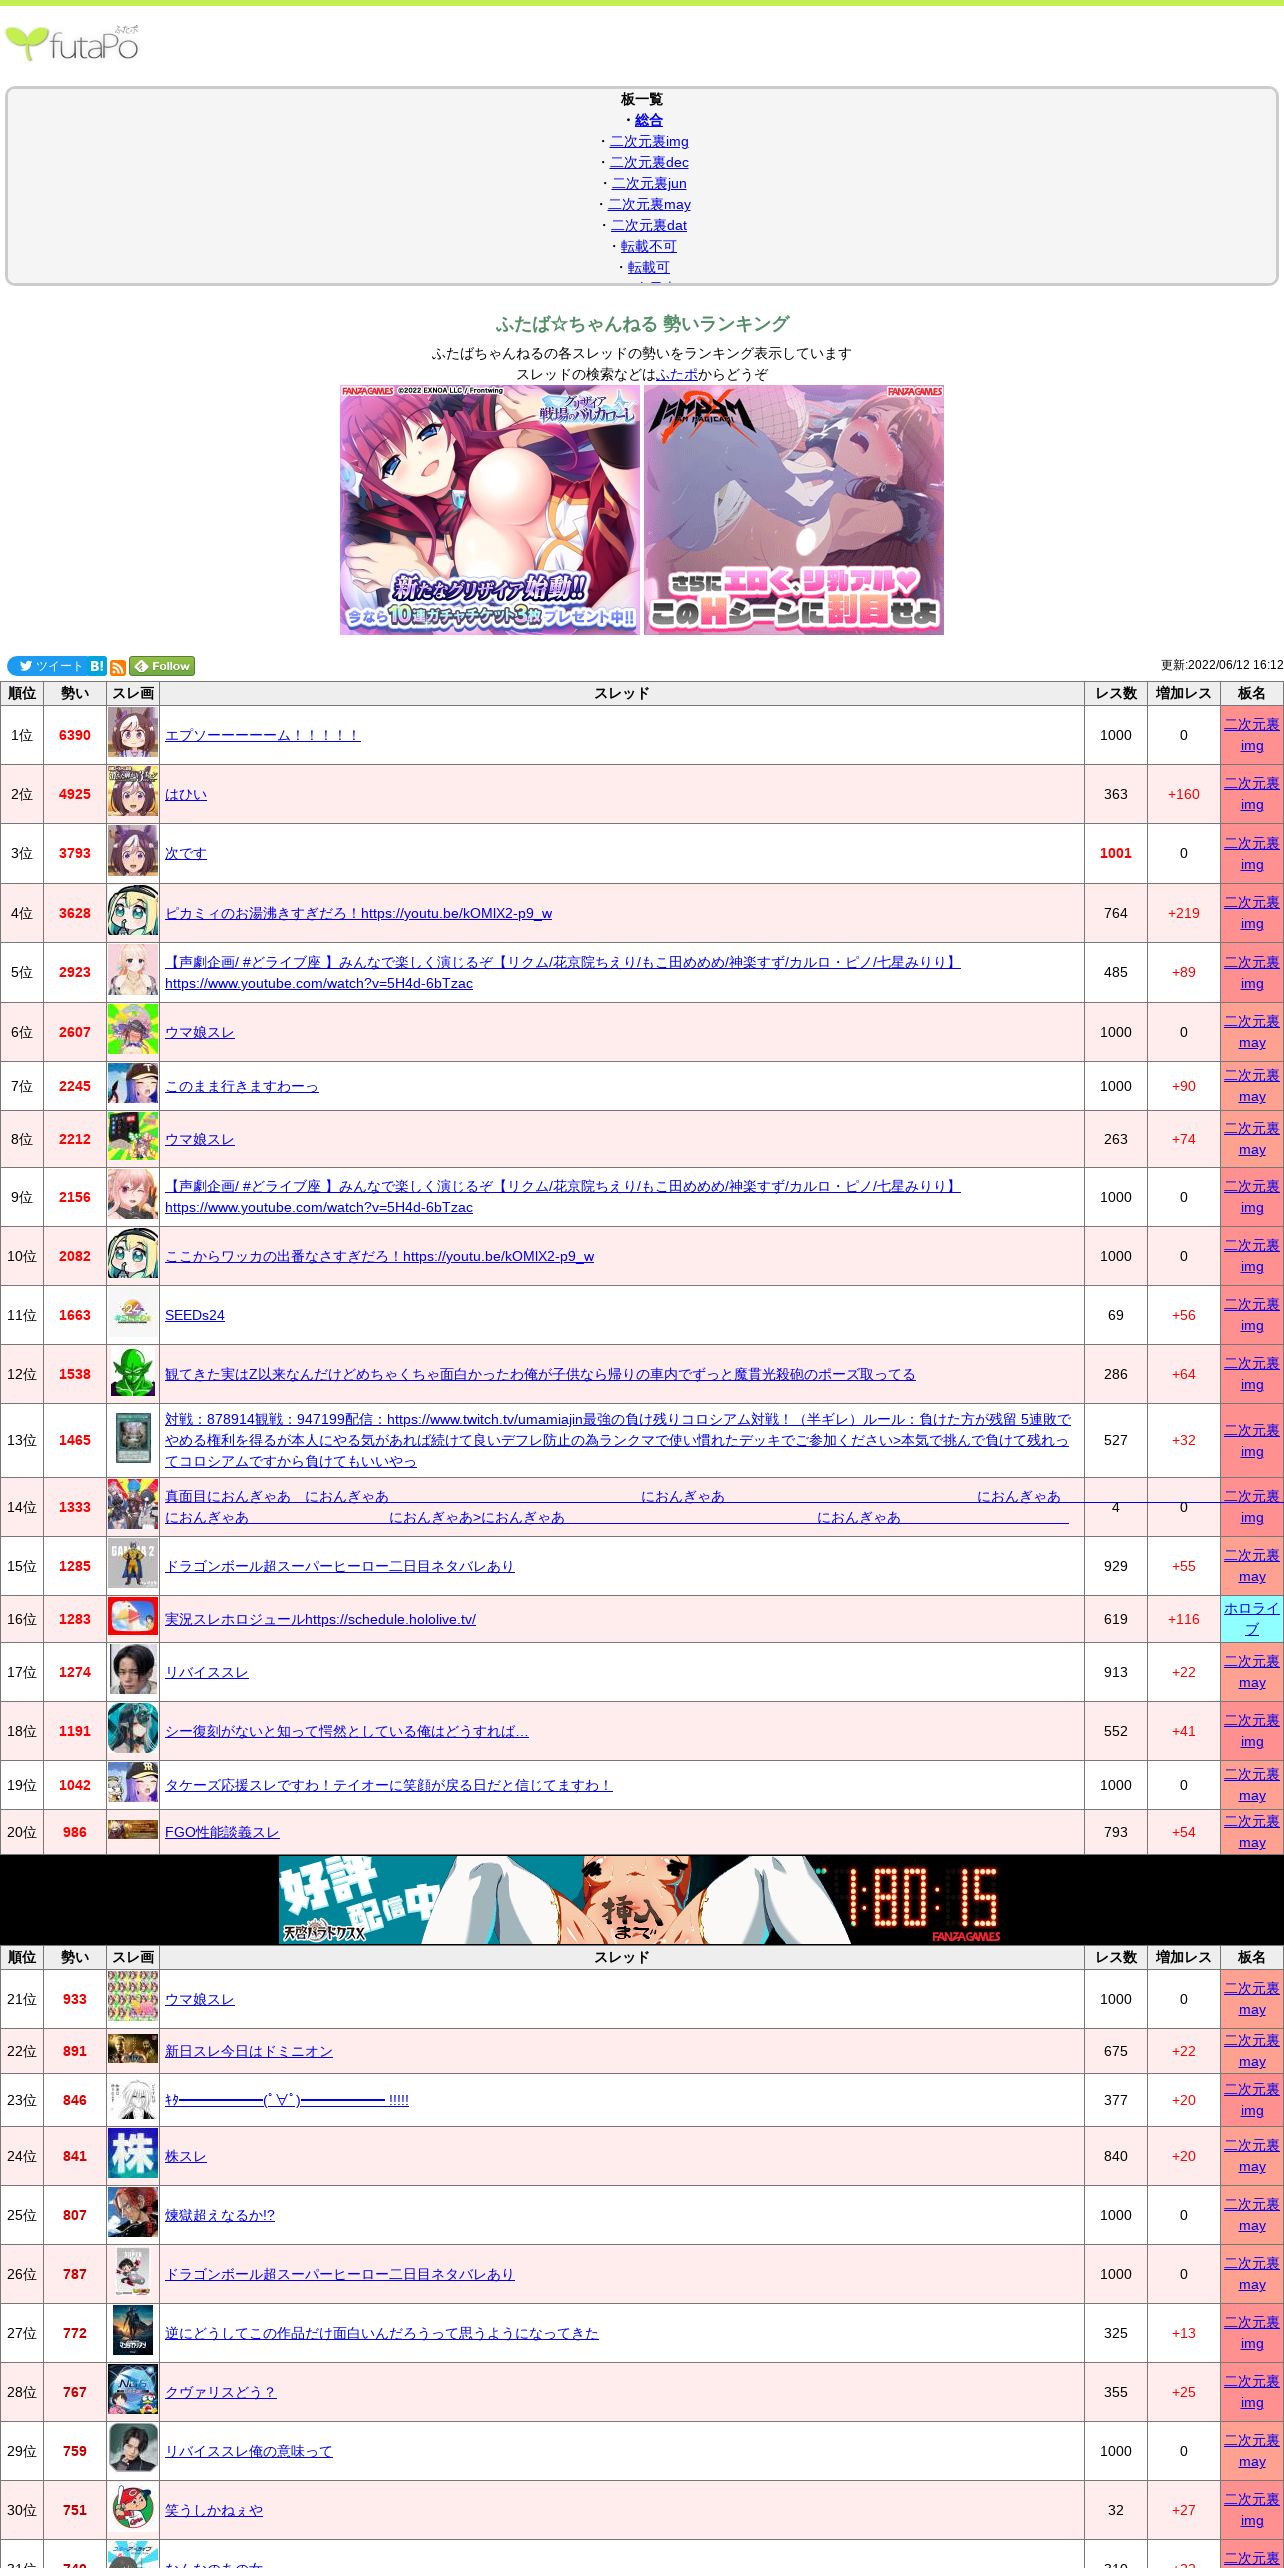Click 勢い column header in first table
This screenshot has width=1284, height=2568.
pos(75,693)
